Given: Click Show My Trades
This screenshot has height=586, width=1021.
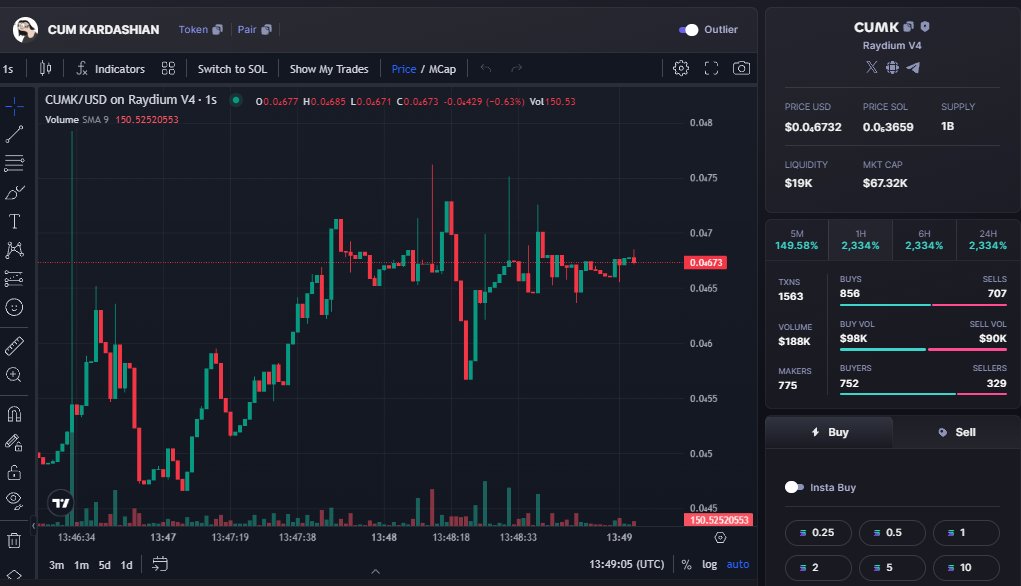Looking at the screenshot, I should [329, 68].
